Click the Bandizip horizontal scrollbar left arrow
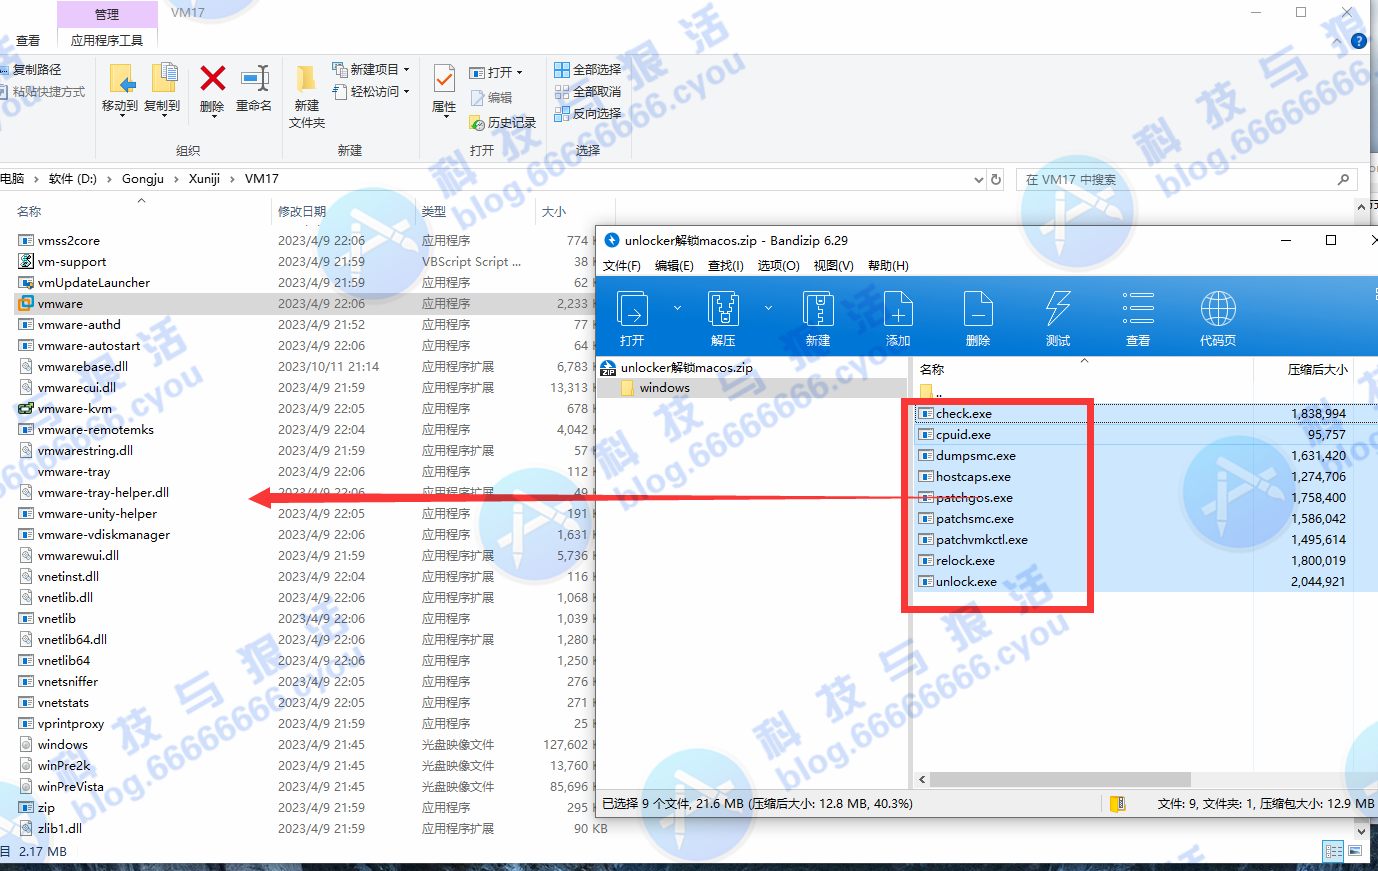Screen dimensions: 1378x871 click(922, 779)
